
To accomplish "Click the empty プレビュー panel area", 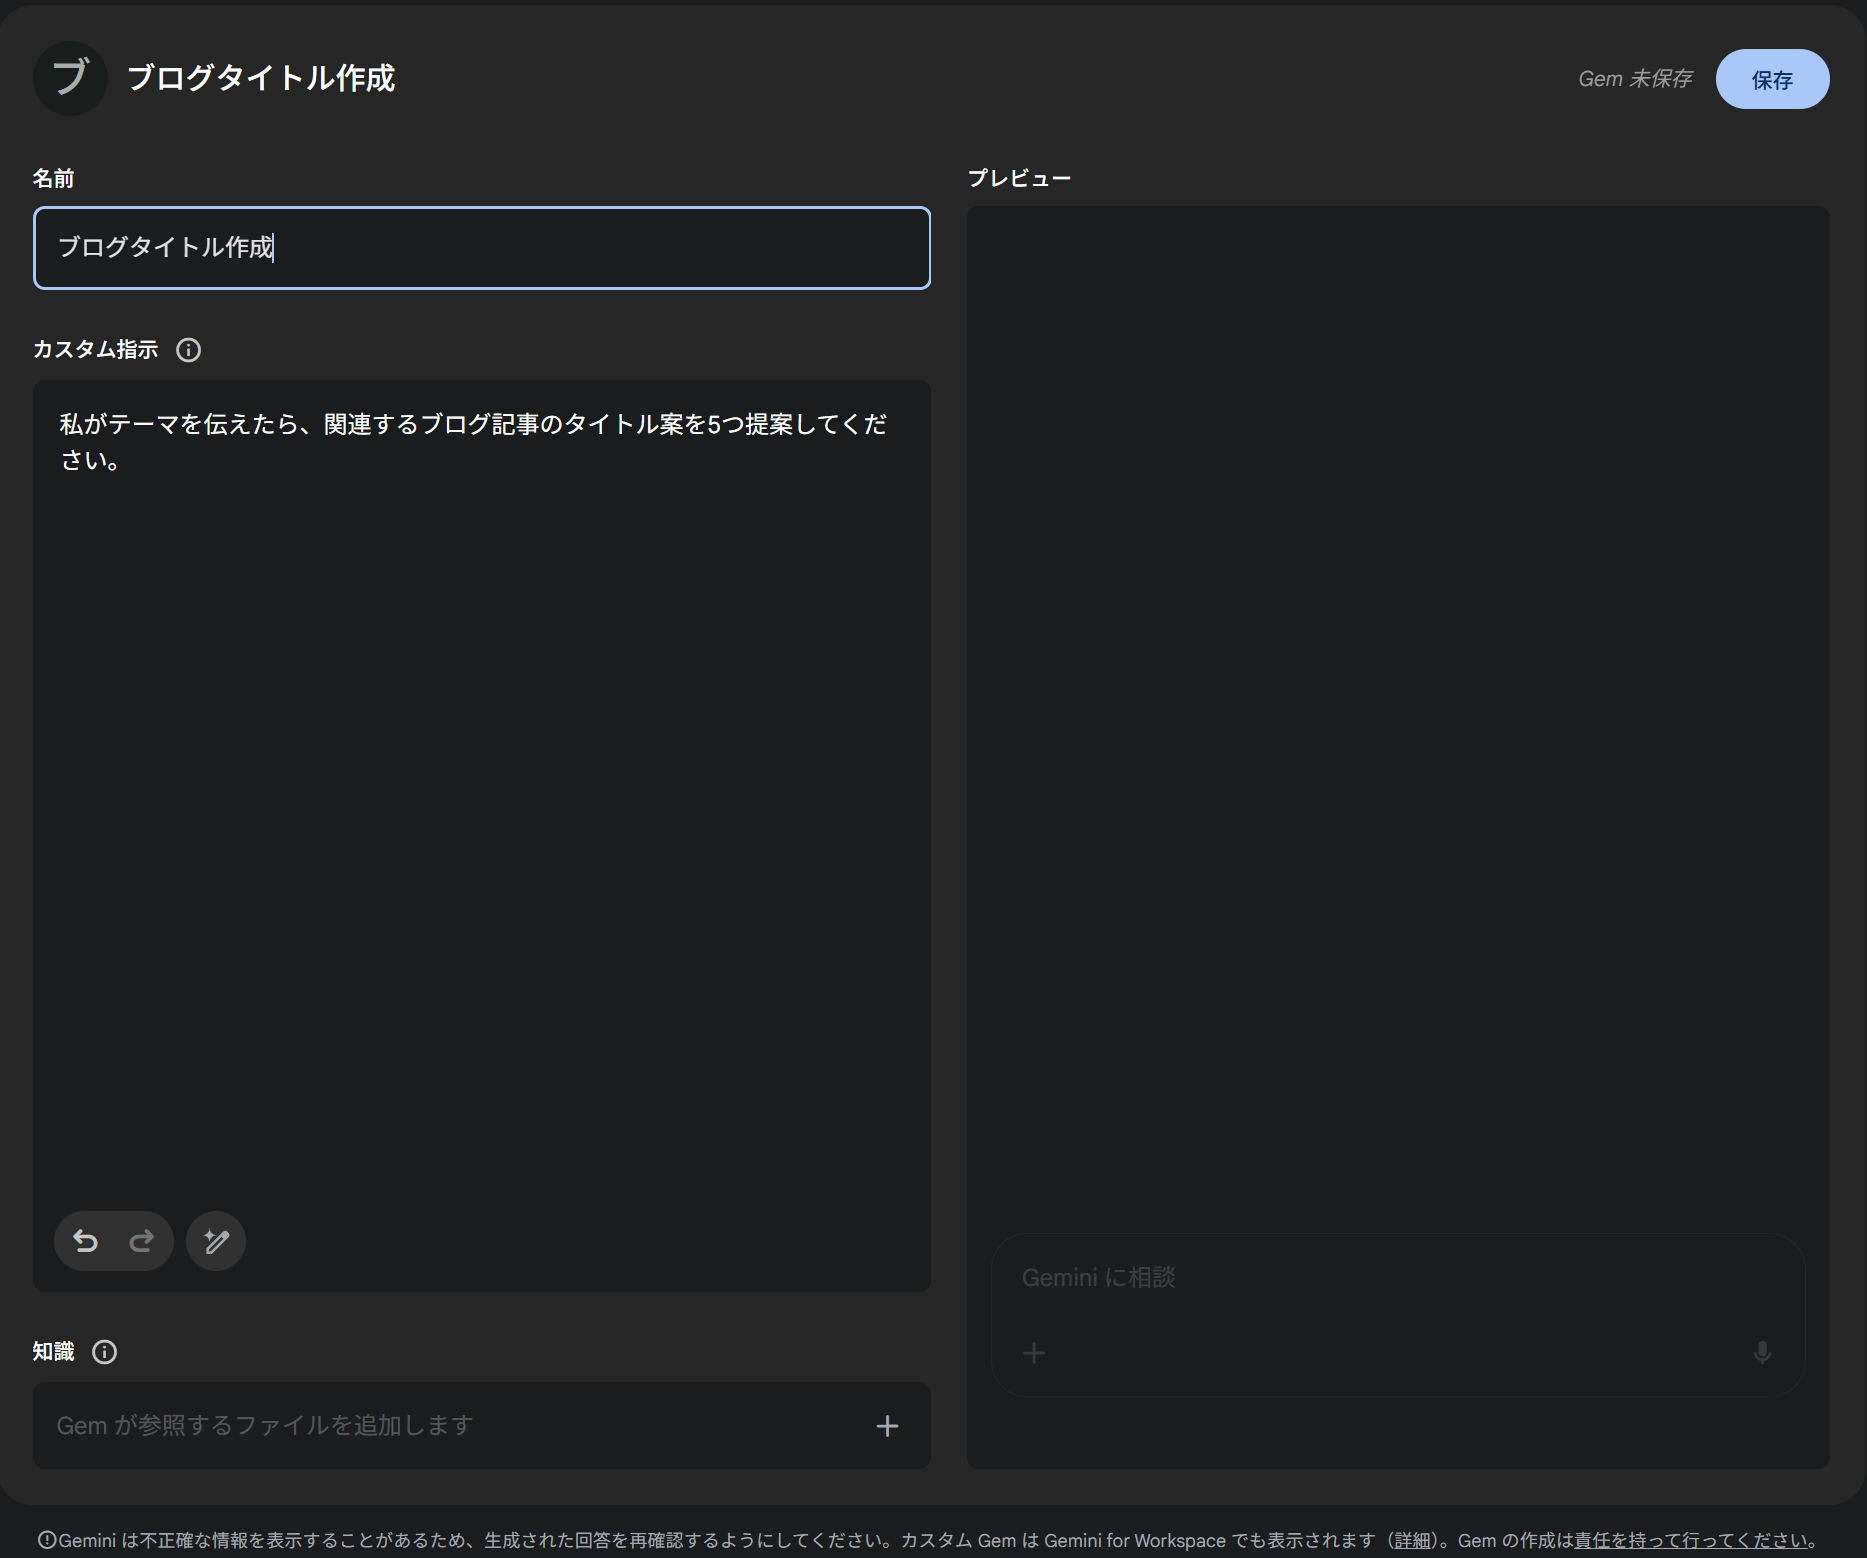I will (1397, 700).
